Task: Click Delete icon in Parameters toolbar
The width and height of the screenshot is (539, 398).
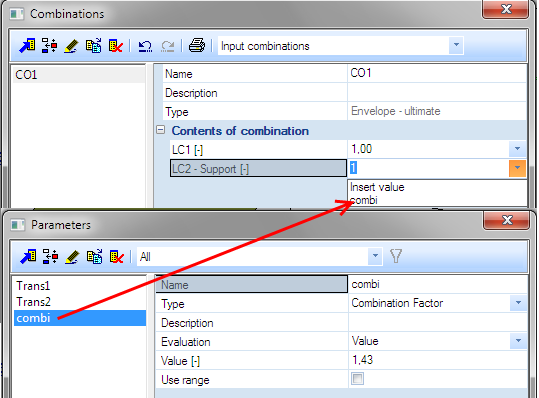Action: point(117,257)
